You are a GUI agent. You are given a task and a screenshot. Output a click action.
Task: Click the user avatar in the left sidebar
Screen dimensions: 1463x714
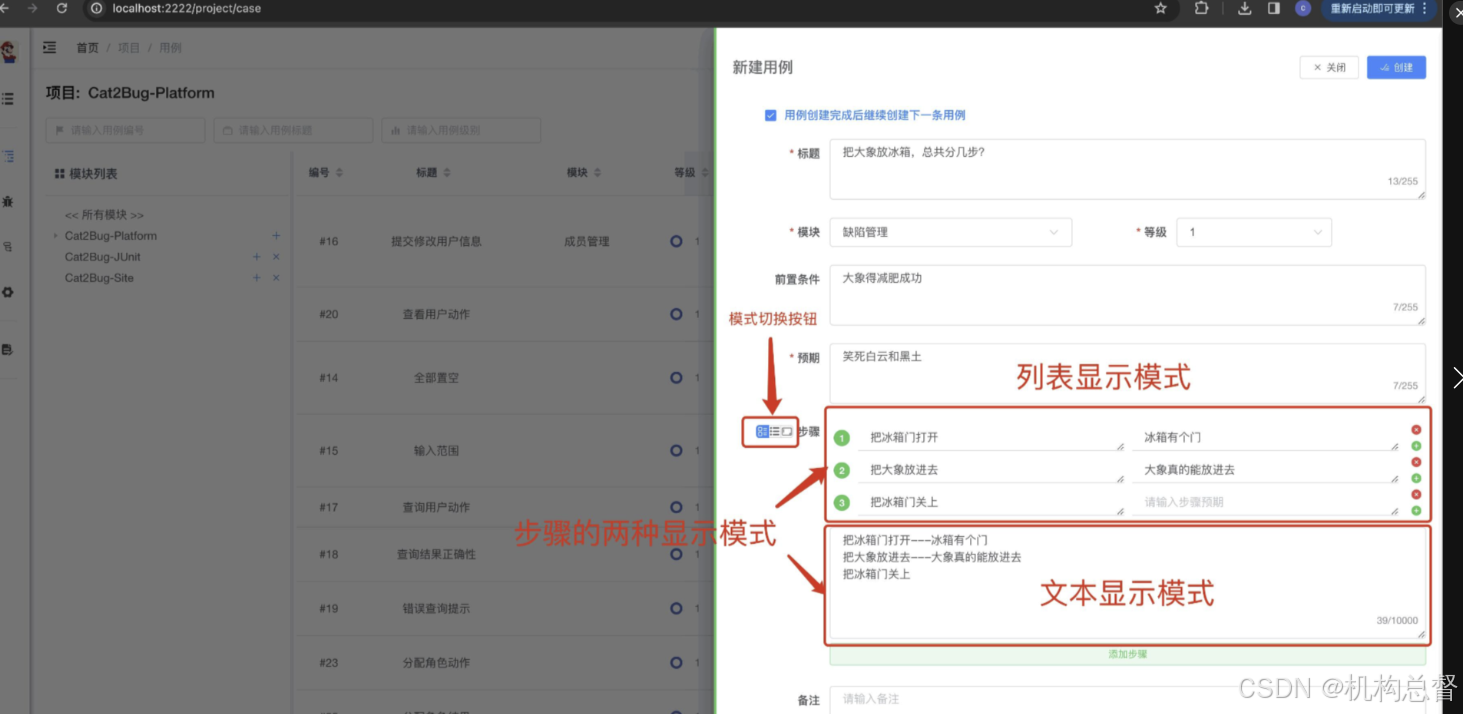(9, 51)
